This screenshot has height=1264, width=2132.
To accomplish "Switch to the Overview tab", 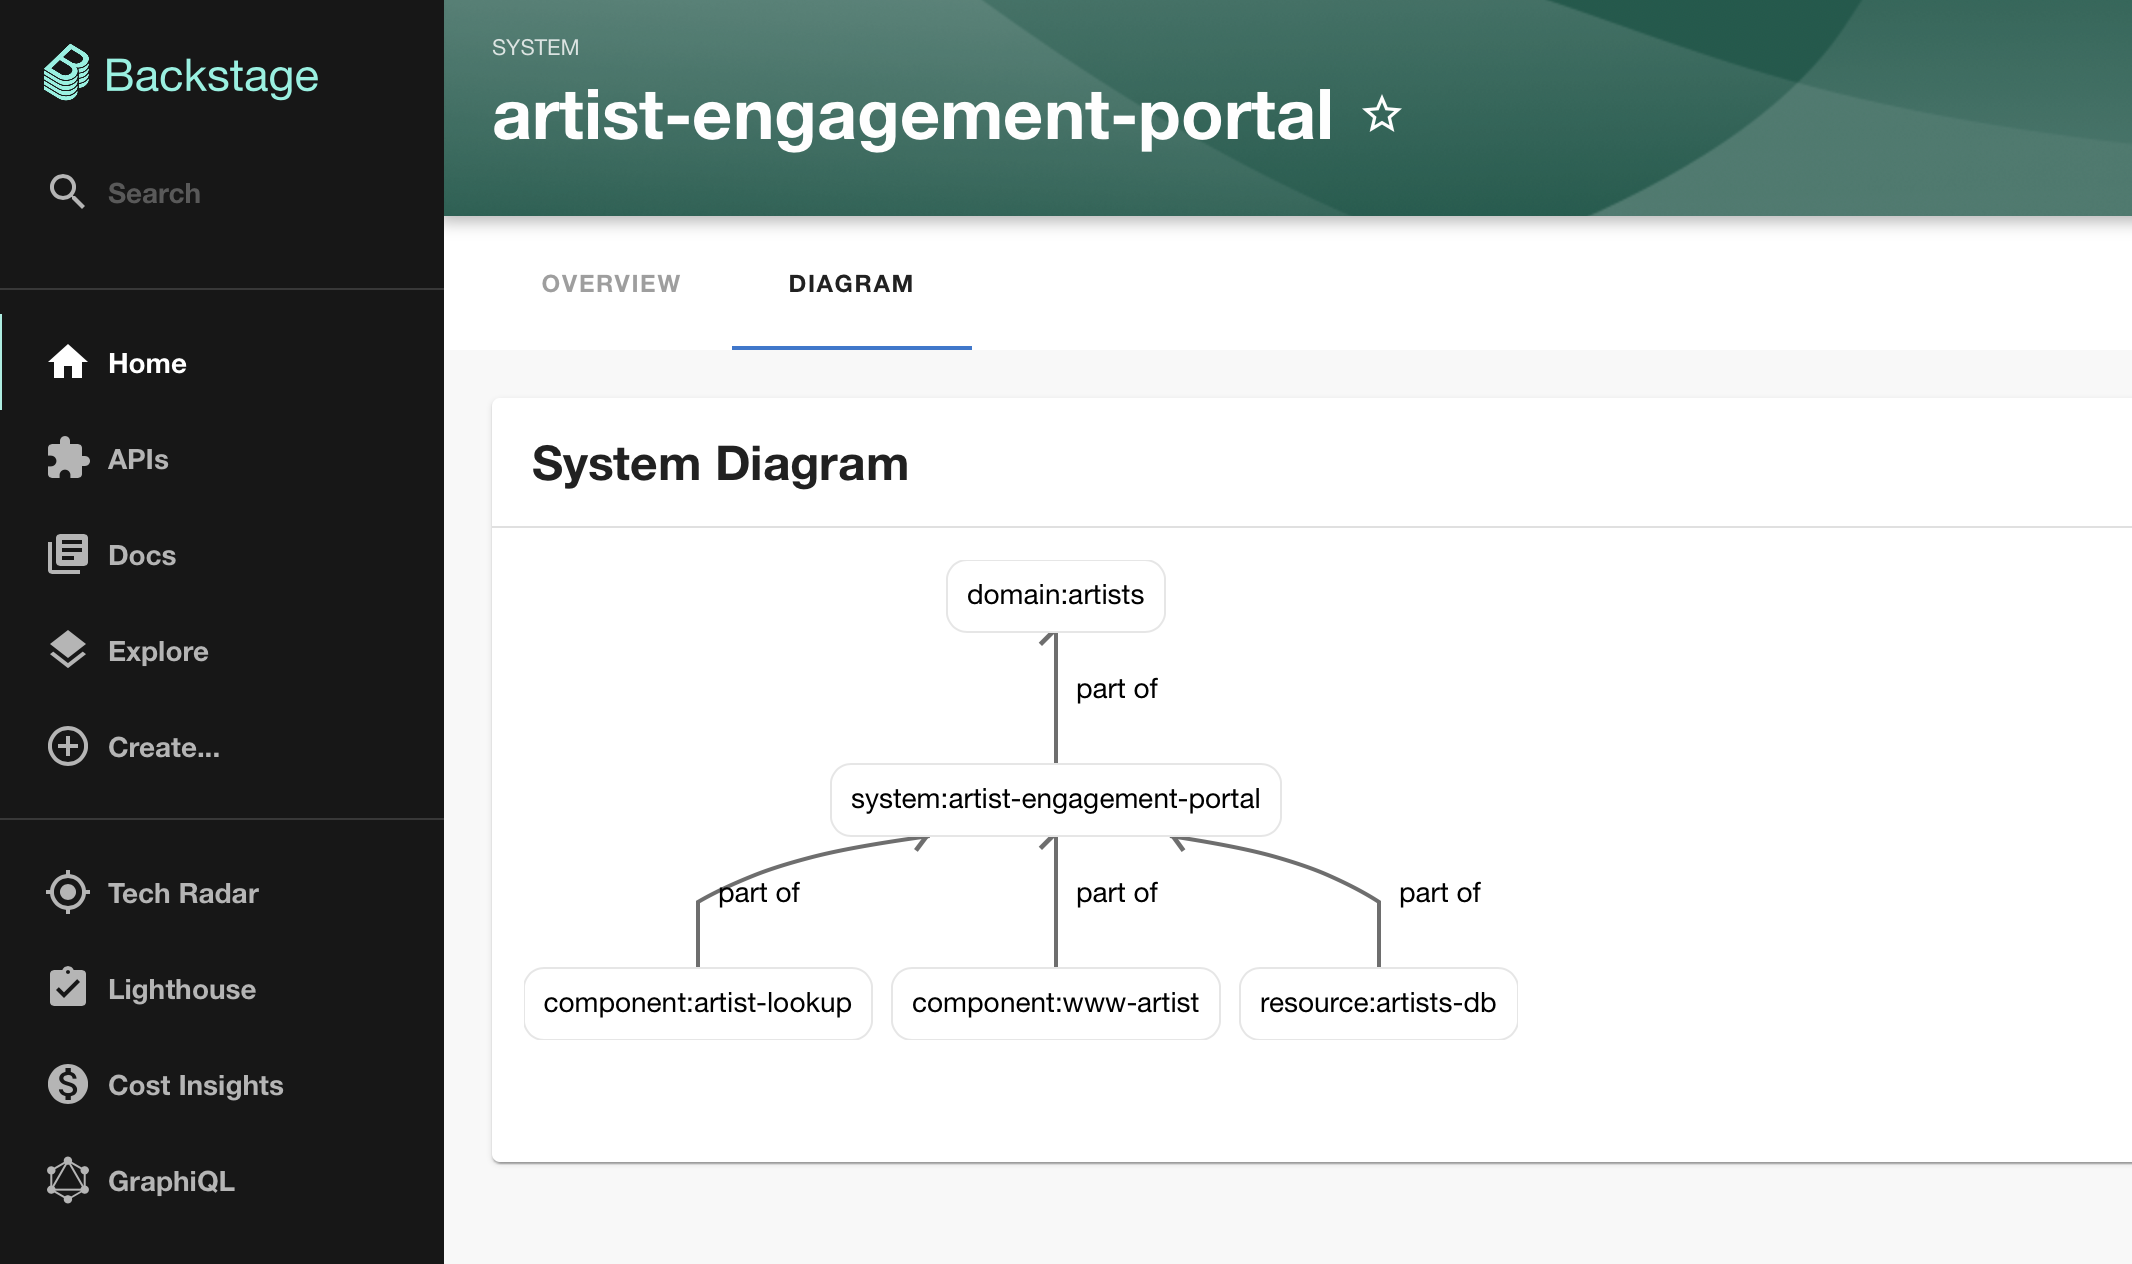I will coord(610,284).
